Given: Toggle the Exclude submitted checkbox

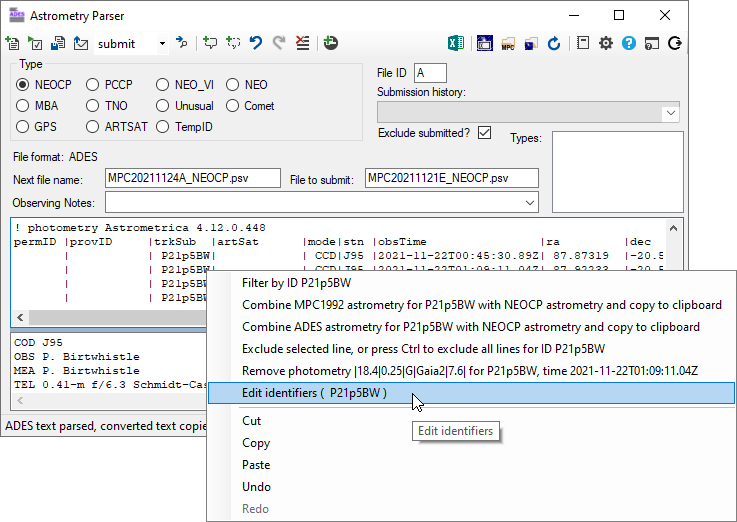Looking at the screenshot, I should (485, 133).
